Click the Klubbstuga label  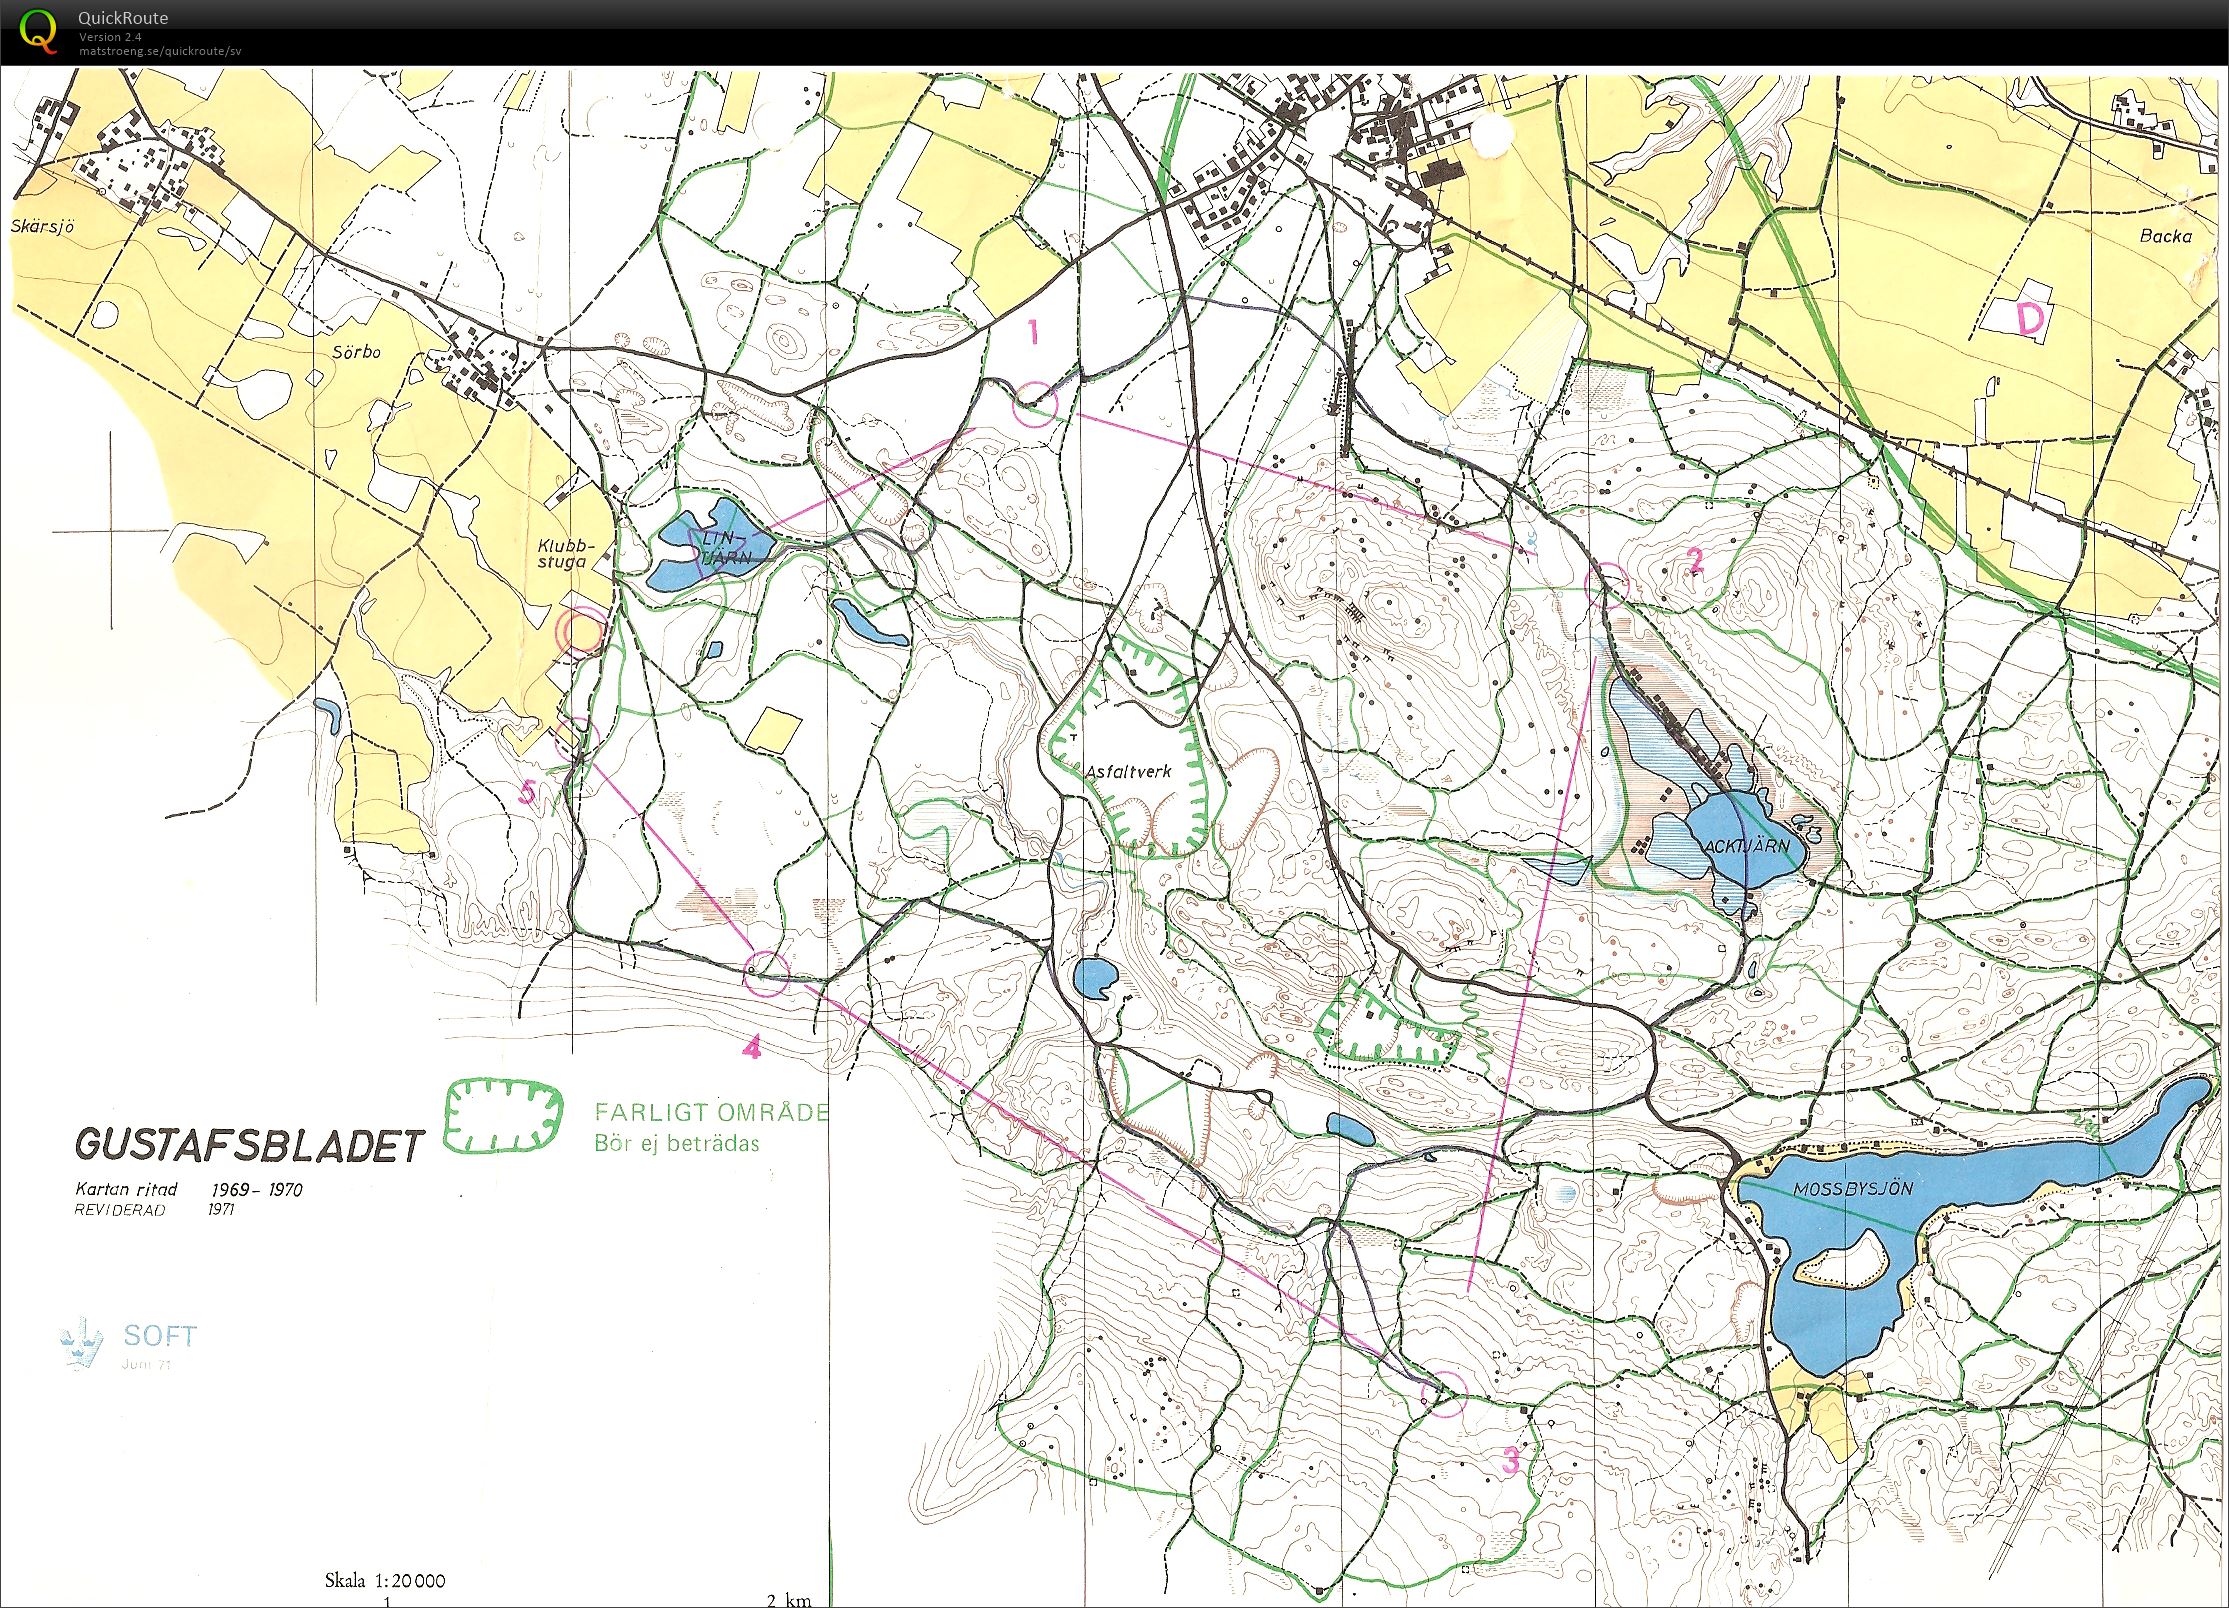[566, 554]
